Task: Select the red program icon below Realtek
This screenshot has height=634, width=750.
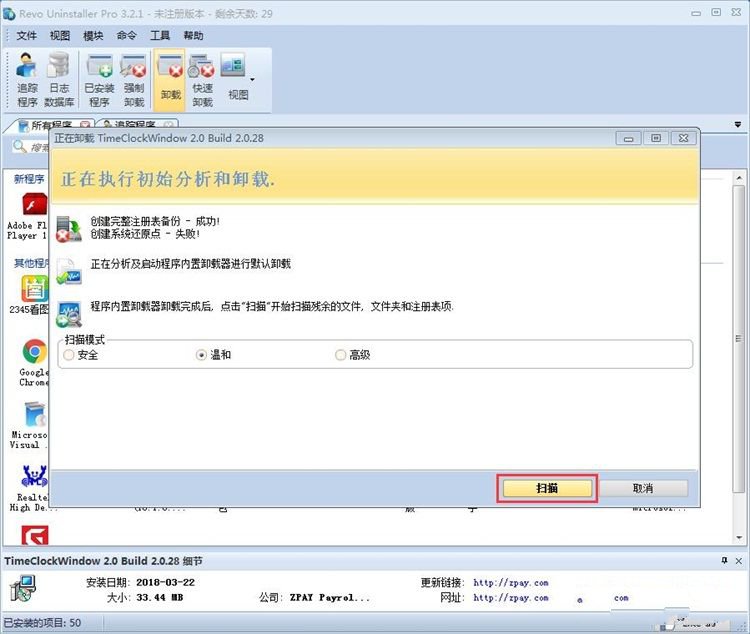Action: click(34, 535)
